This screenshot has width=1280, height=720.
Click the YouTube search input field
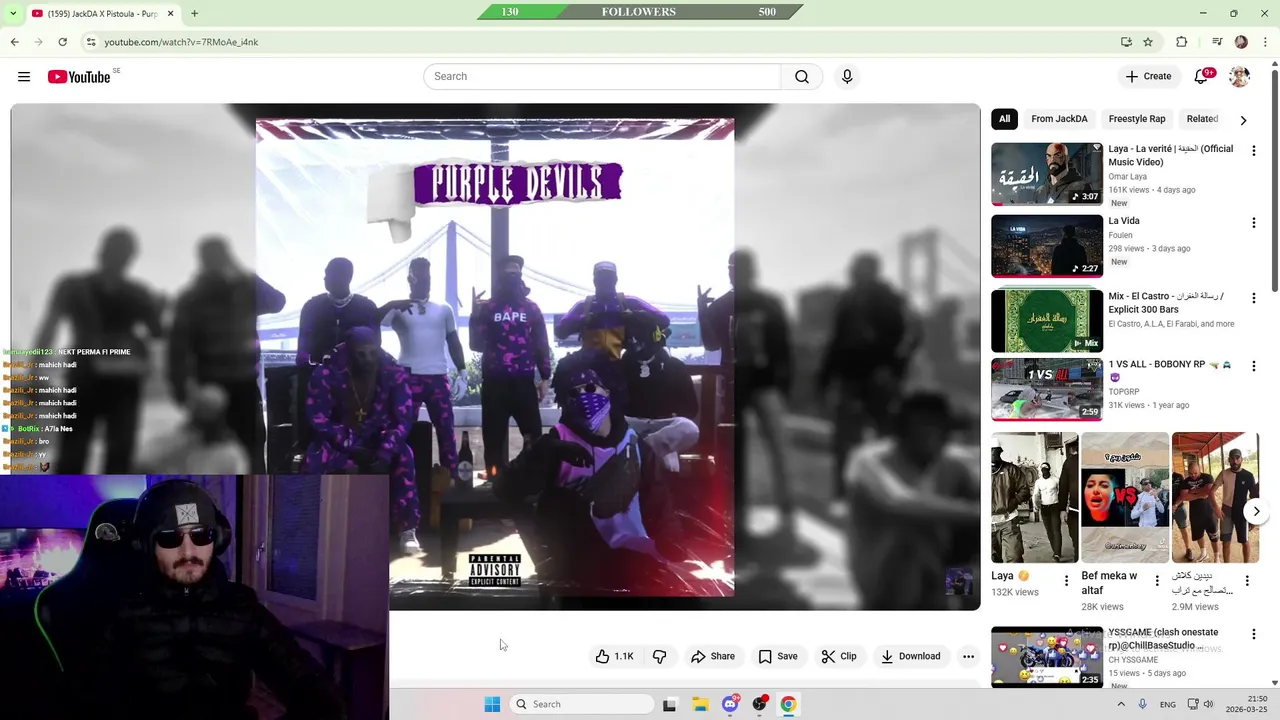coord(602,77)
